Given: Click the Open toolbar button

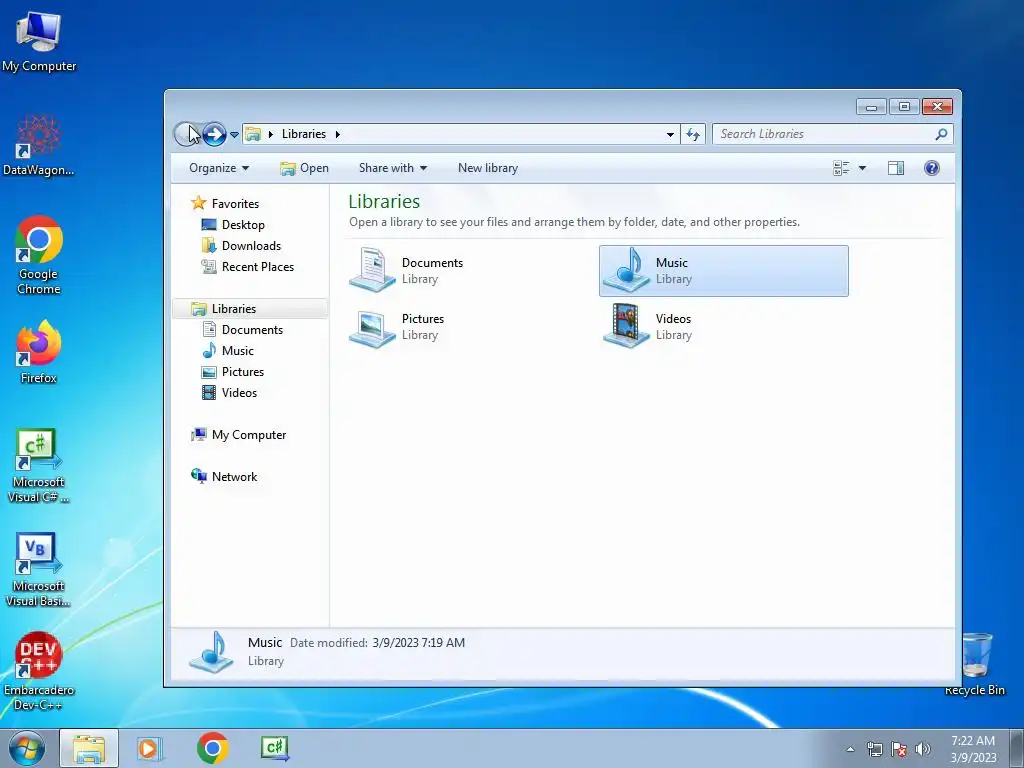Looking at the screenshot, I should (304, 168).
